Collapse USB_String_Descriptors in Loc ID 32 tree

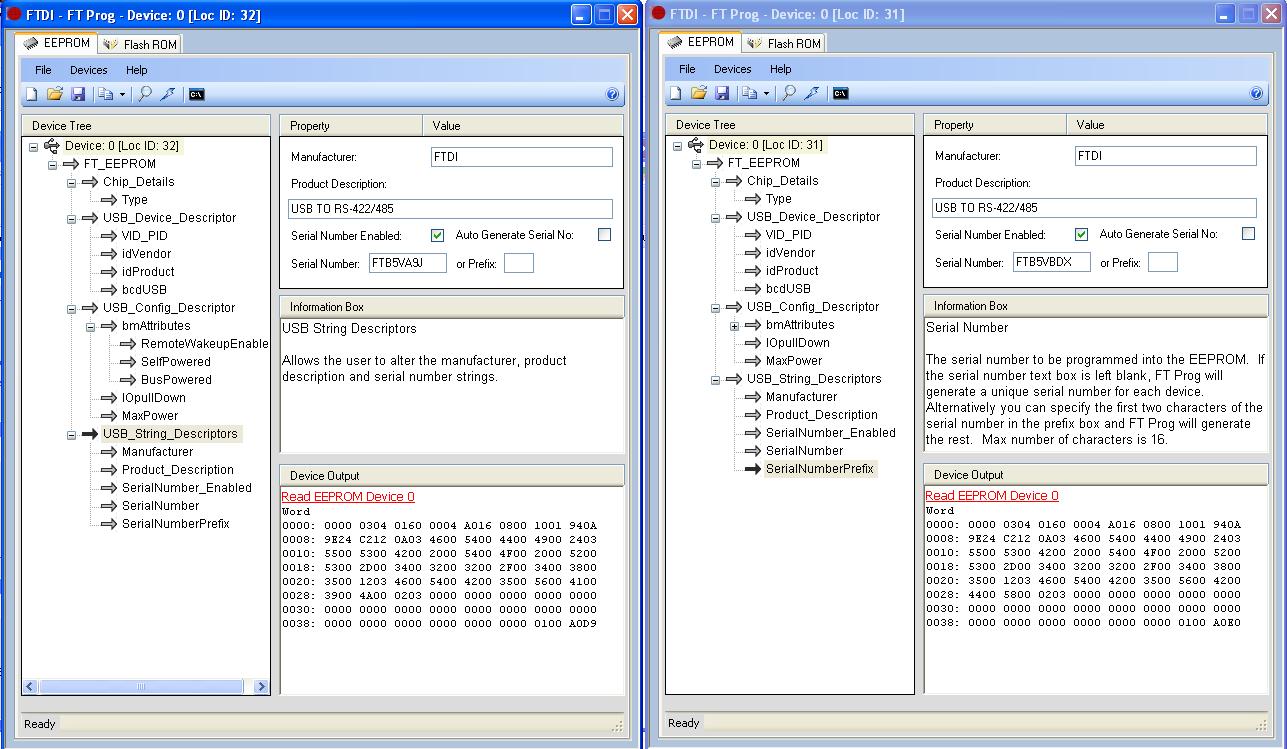(x=71, y=434)
